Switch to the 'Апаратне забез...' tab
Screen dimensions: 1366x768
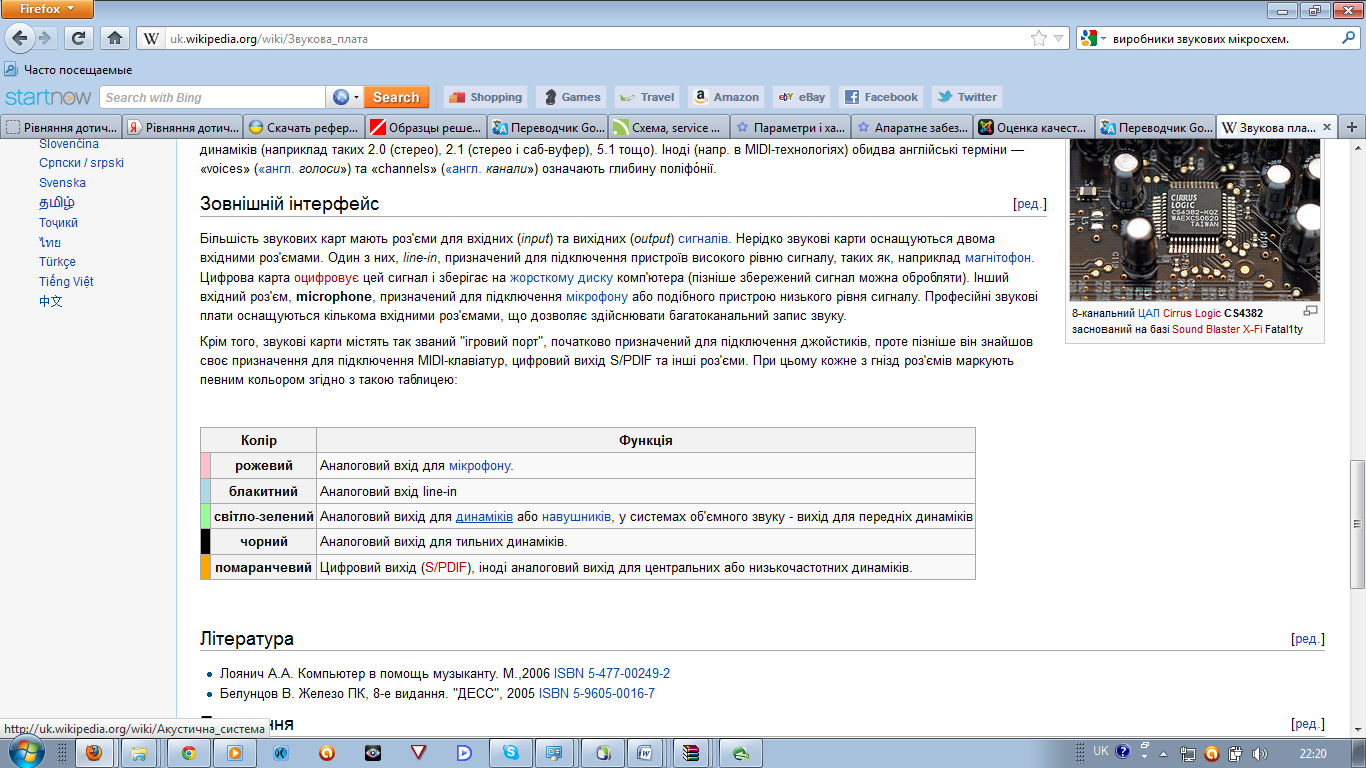(911, 127)
